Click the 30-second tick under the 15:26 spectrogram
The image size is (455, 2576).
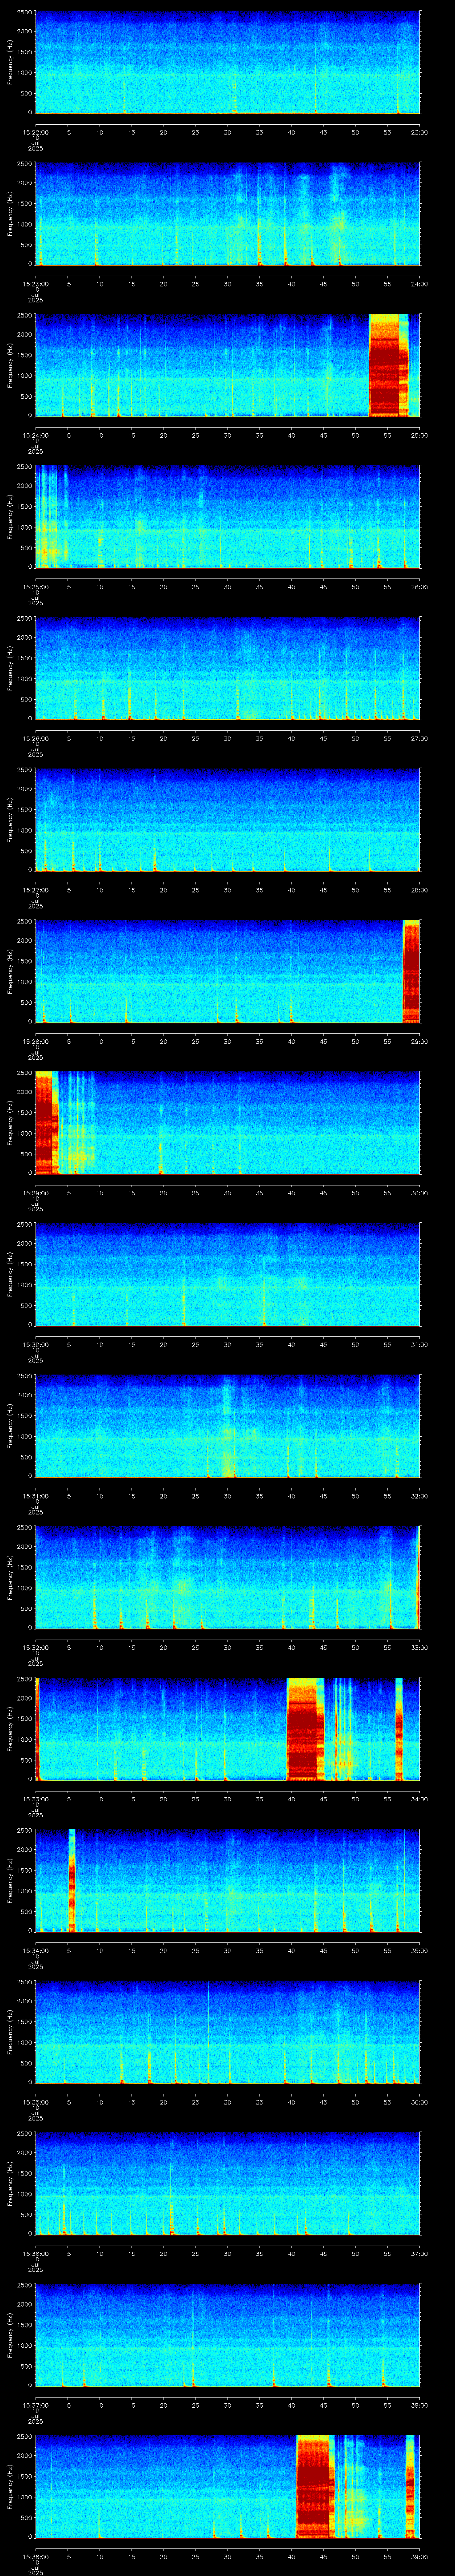[x=227, y=738]
